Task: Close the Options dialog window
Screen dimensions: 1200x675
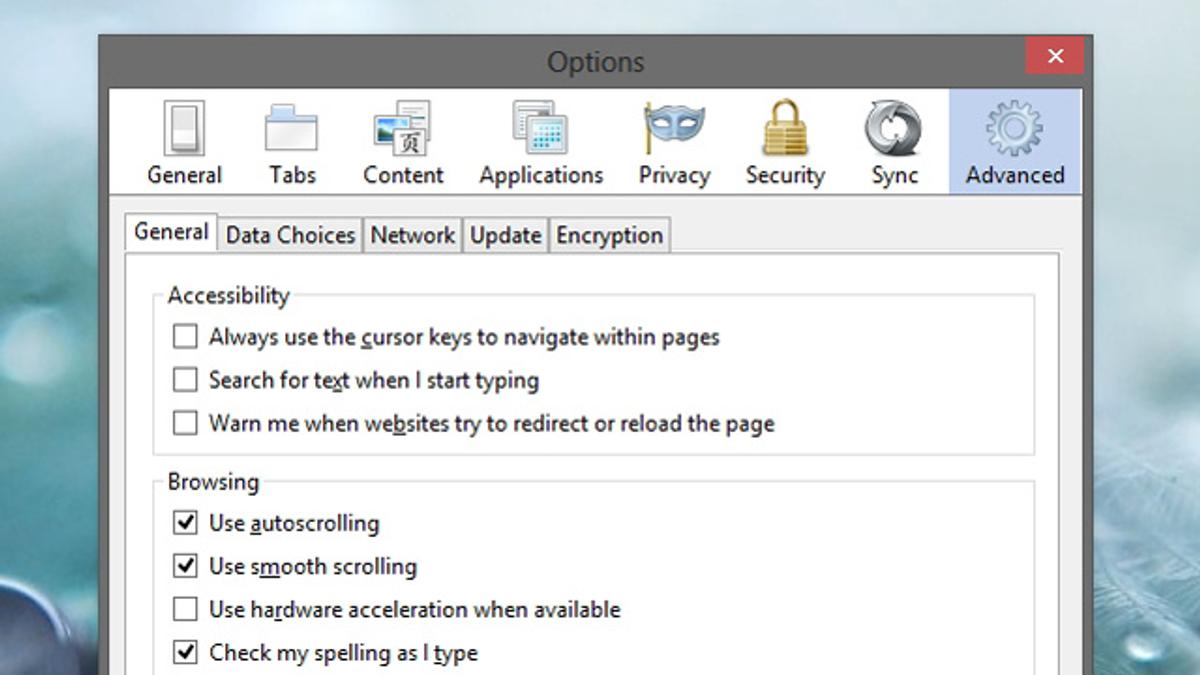Action: 1055,56
